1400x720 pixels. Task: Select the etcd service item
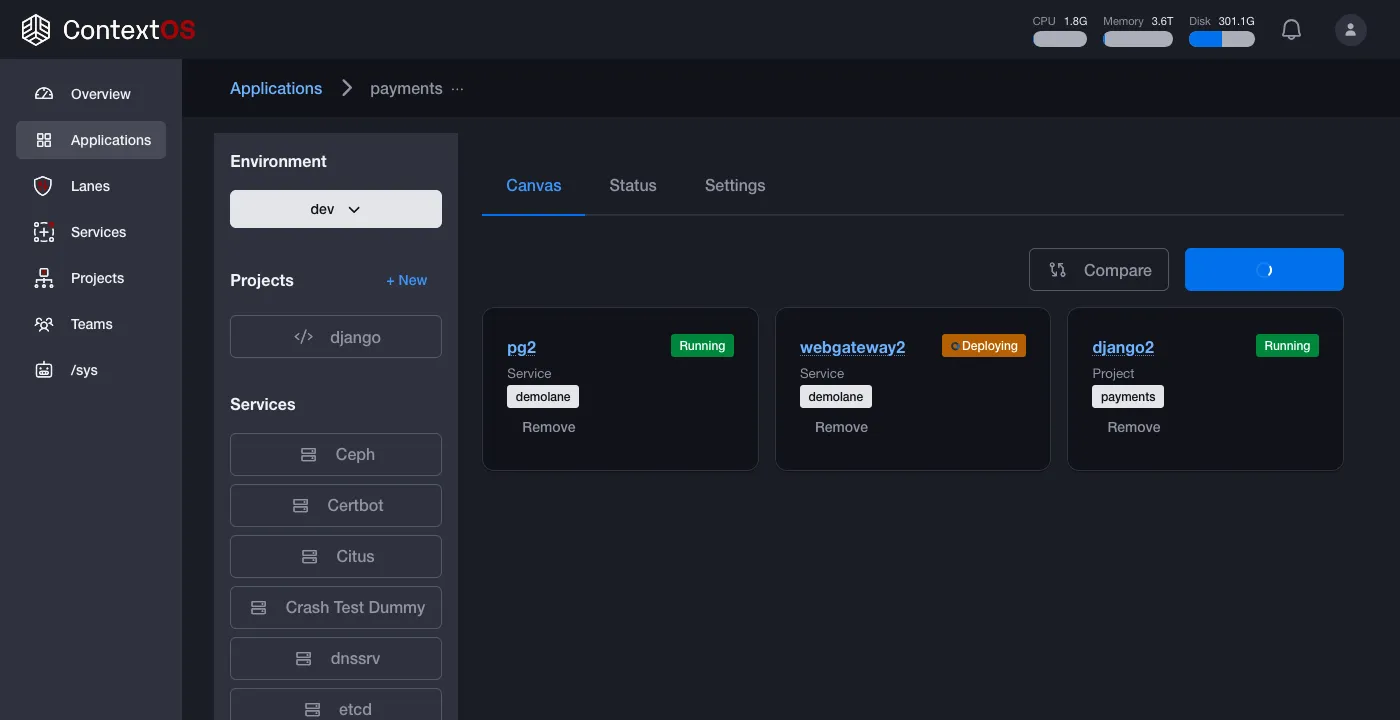[336, 704]
